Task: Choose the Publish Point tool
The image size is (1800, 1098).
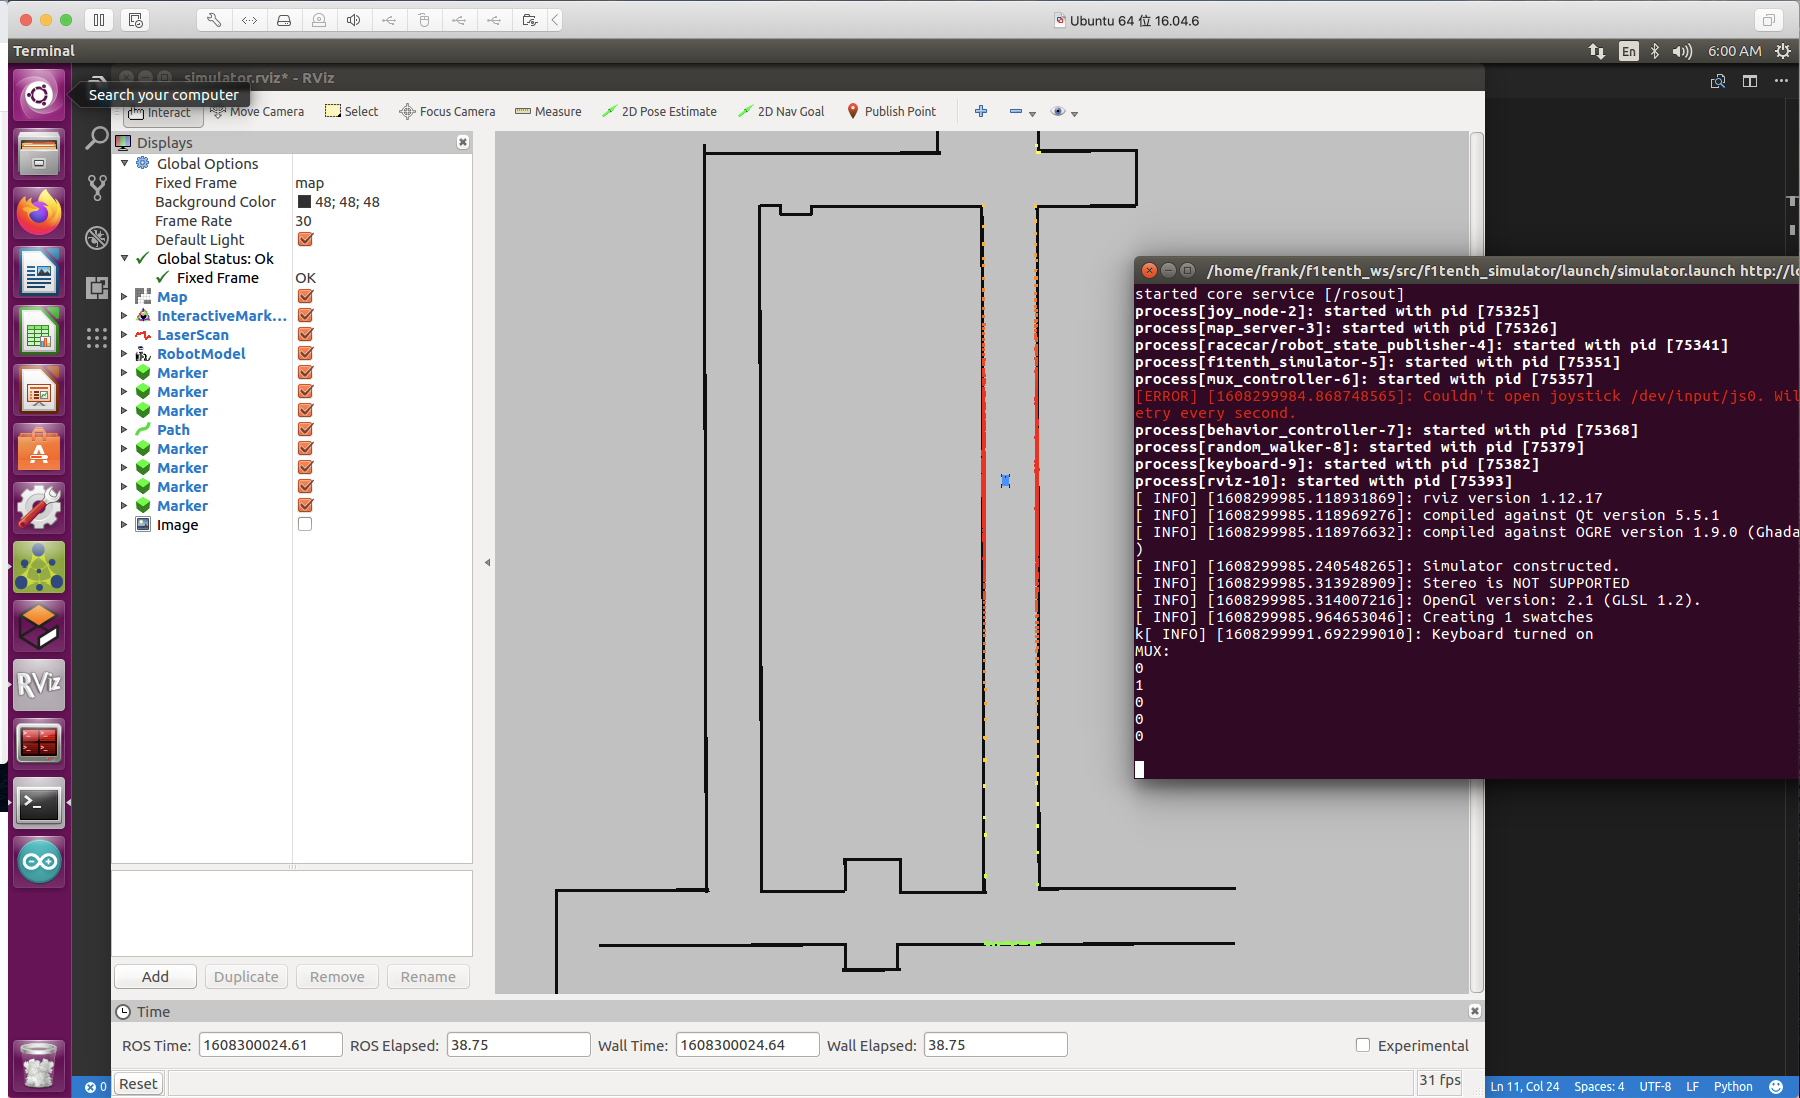Action: tap(891, 111)
